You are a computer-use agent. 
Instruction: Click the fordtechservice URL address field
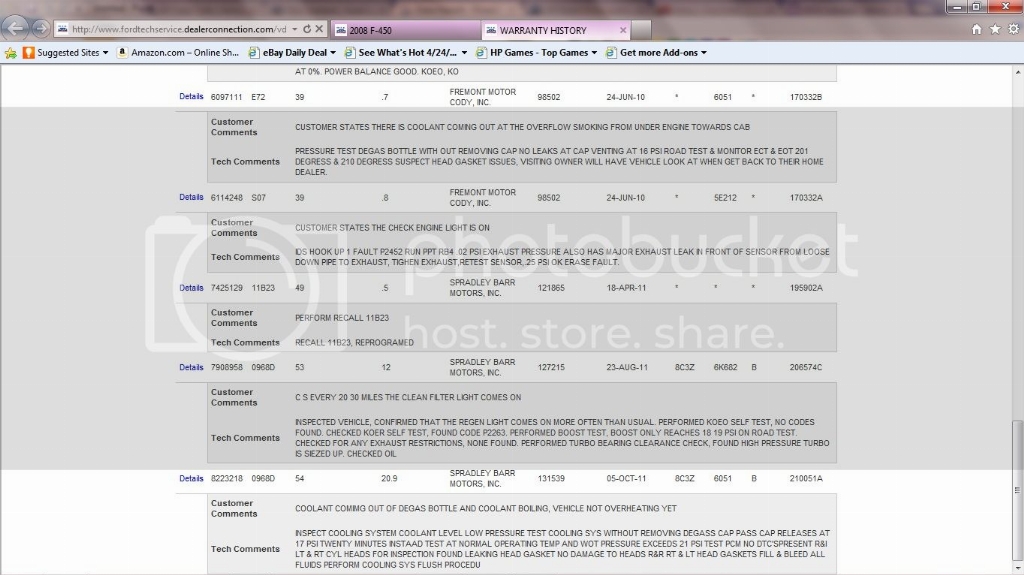click(x=178, y=29)
